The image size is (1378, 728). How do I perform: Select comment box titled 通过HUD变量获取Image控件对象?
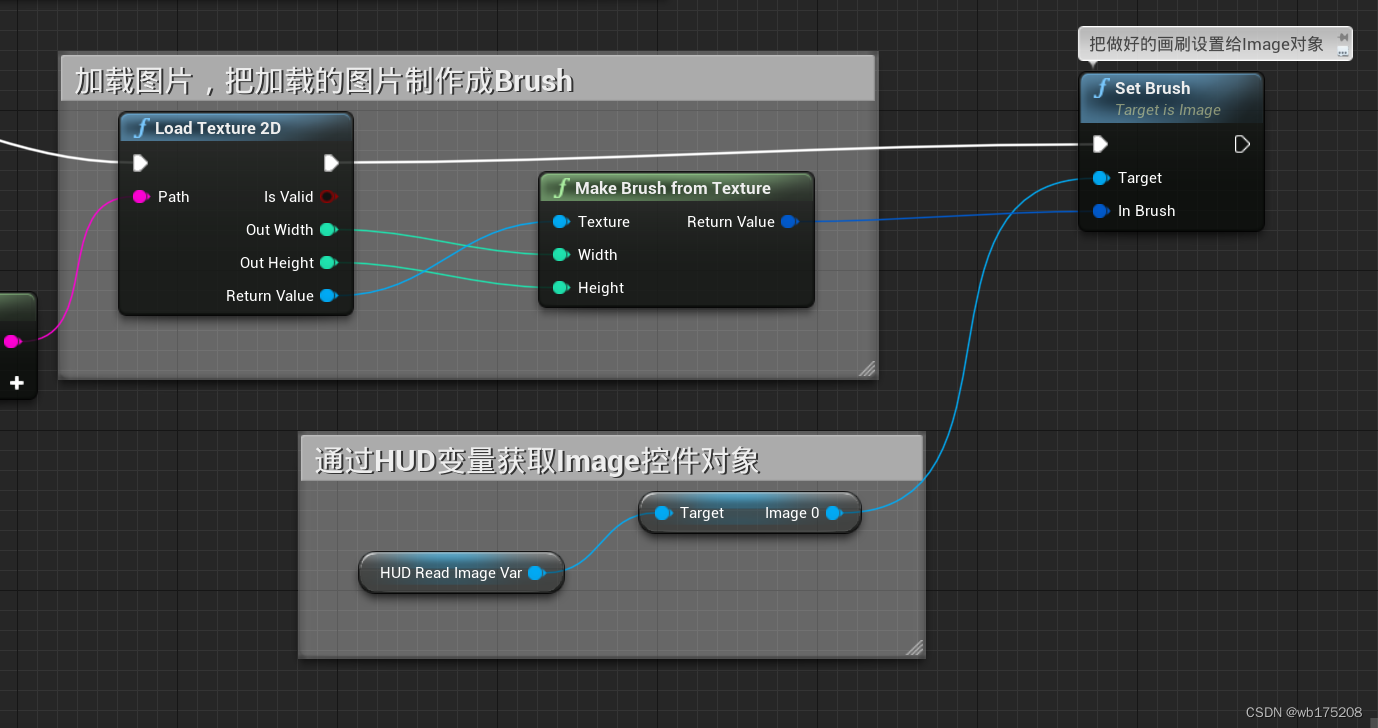[x=611, y=458]
